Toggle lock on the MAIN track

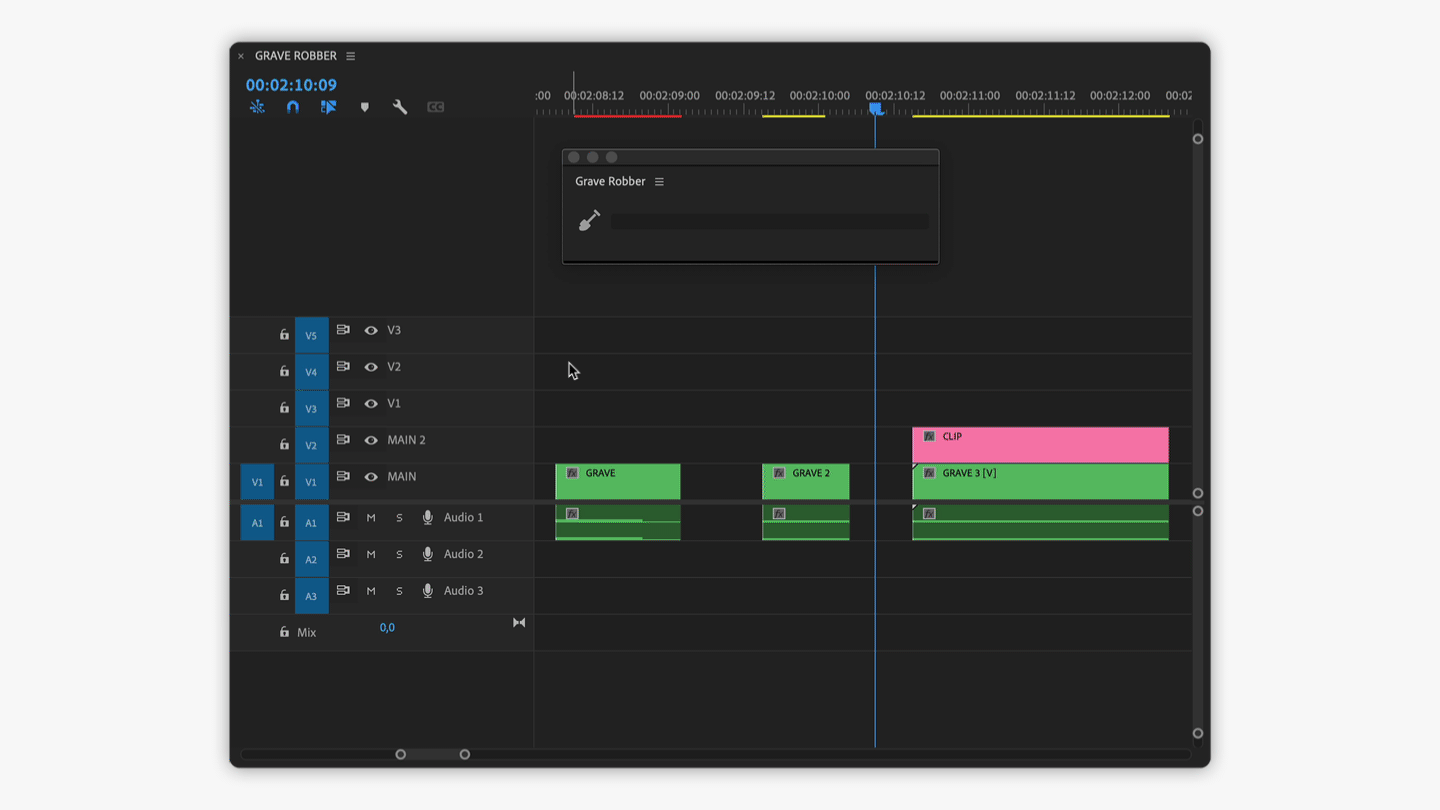click(x=284, y=481)
